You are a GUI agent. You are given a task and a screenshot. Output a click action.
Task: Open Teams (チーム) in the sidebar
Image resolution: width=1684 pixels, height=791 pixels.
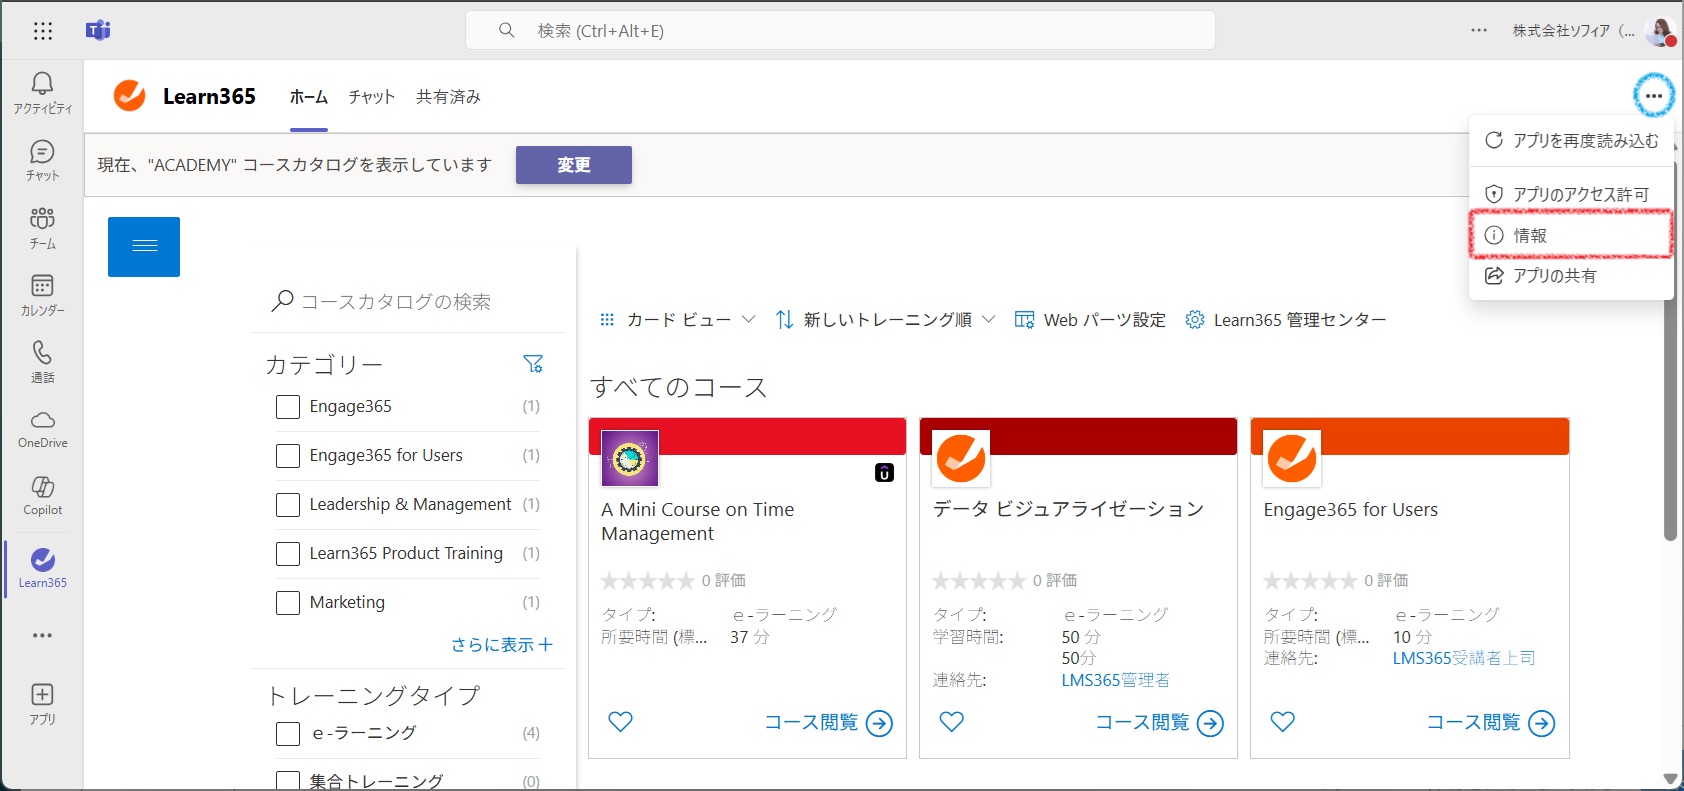pyautogui.click(x=42, y=228)
